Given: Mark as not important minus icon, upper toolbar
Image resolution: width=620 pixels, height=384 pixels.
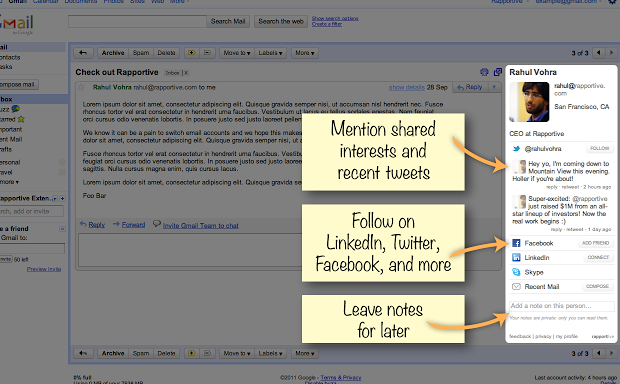Looking at the screenshot, I should (207, 53).
